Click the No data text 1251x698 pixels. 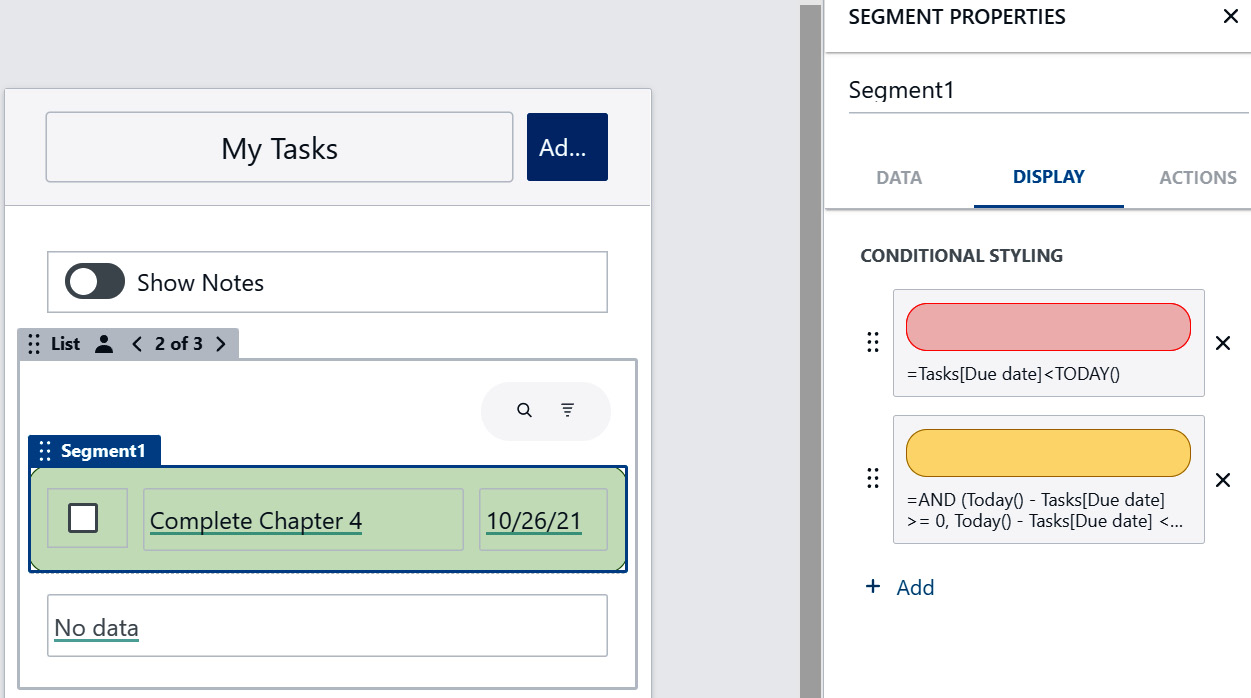pos(96,628)
